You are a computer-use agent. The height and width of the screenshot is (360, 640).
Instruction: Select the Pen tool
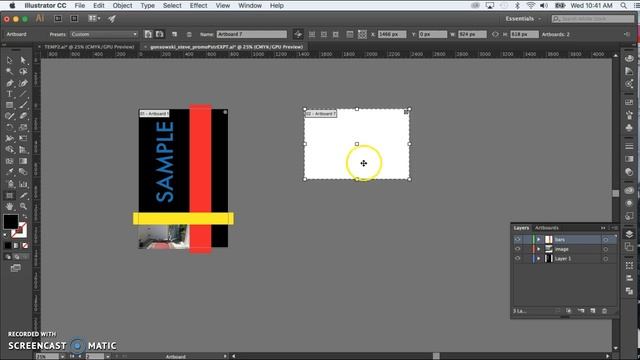[x=9, y=83]
